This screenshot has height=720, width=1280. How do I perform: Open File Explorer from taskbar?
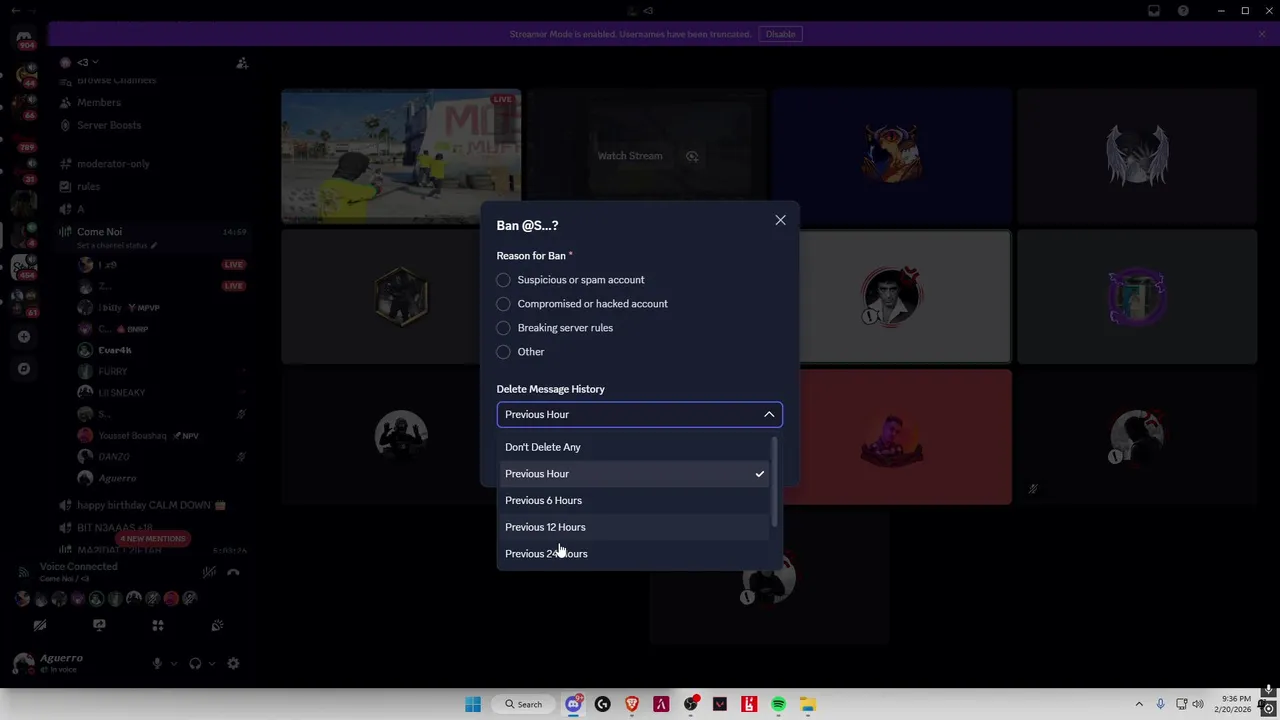tap(807, 704)
